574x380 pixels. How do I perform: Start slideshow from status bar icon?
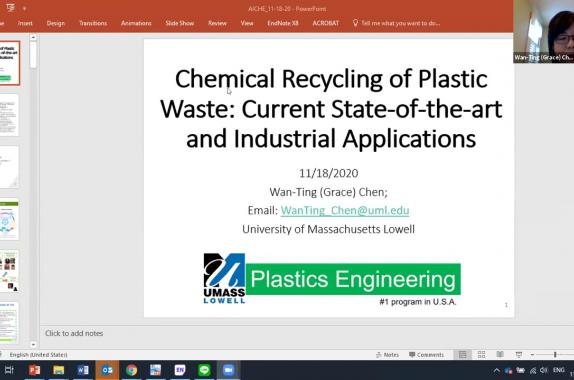[x=519, y=354]
